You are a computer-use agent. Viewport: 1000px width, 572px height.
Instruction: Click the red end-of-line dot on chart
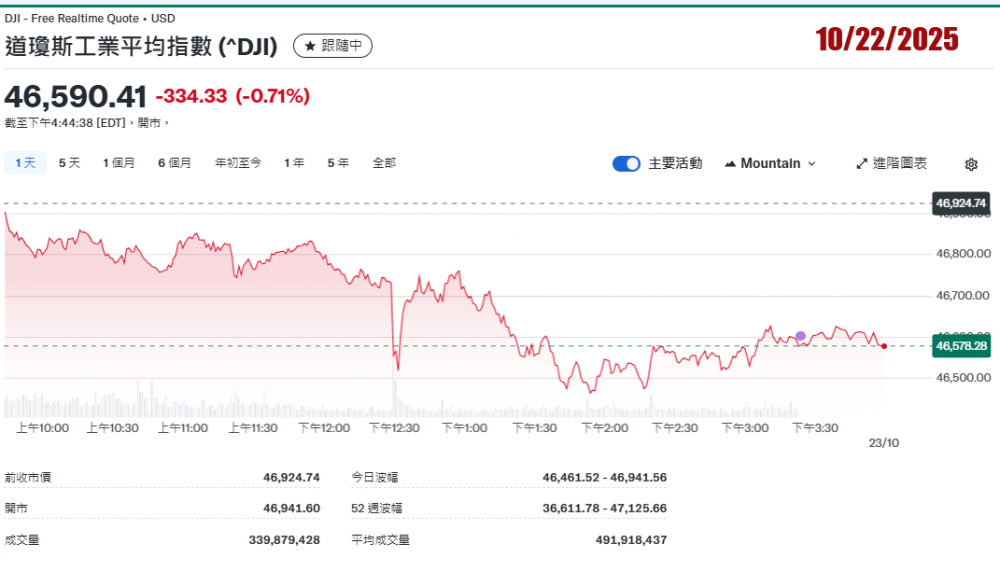(x=884, y=346)
